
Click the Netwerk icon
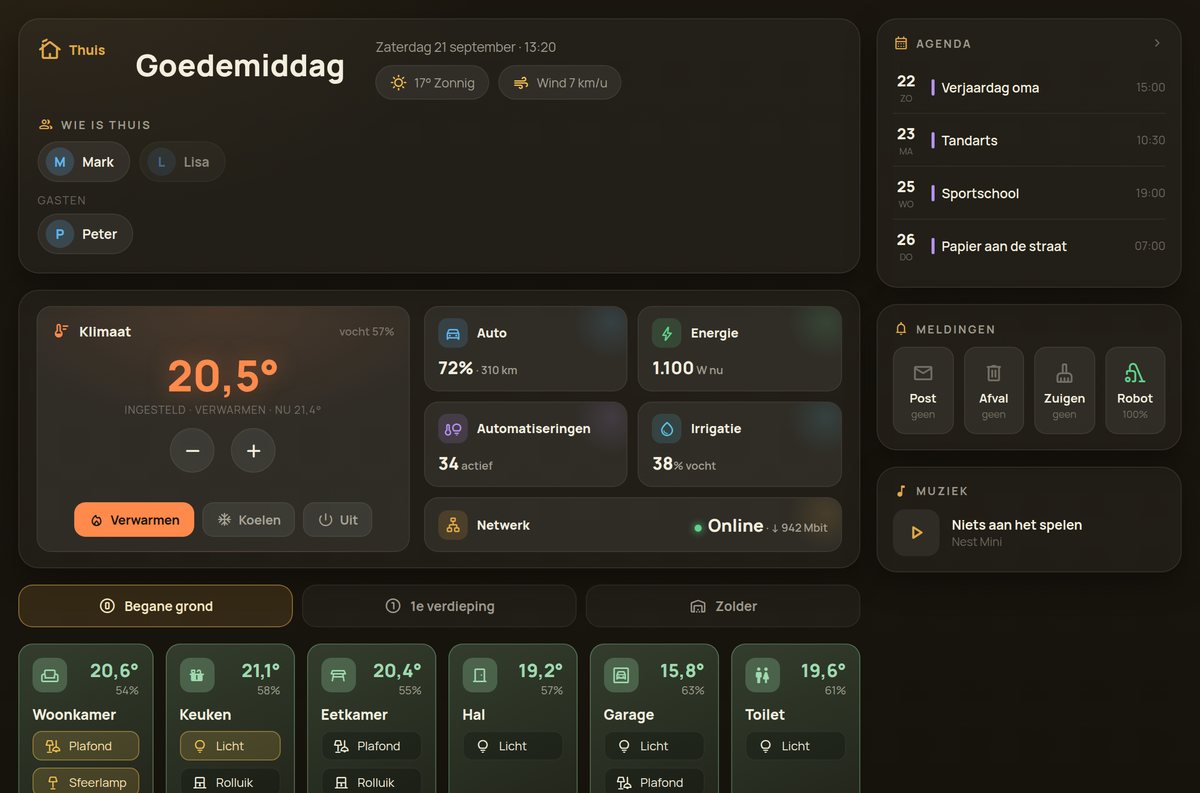(453, 525)
